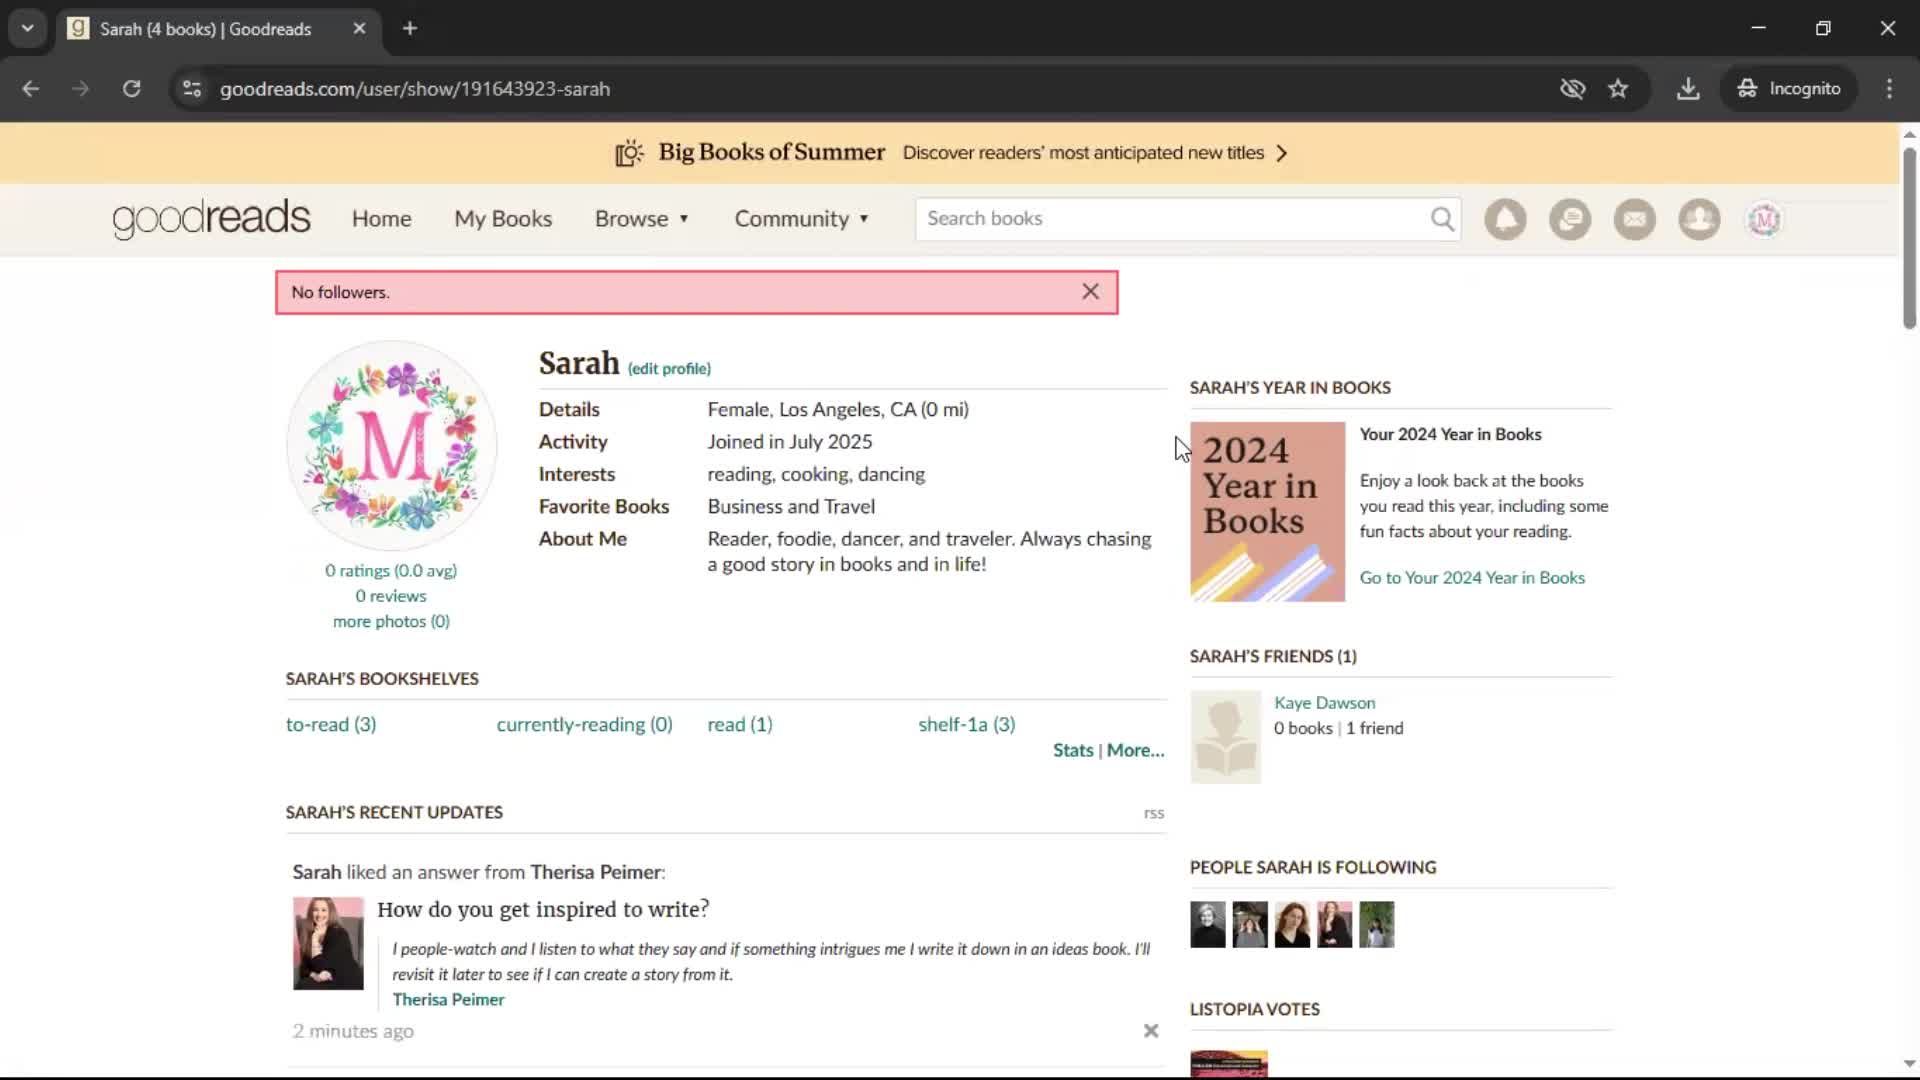Open browser downloads icon
The image size is (1920, 1080).
[1688, 89]
